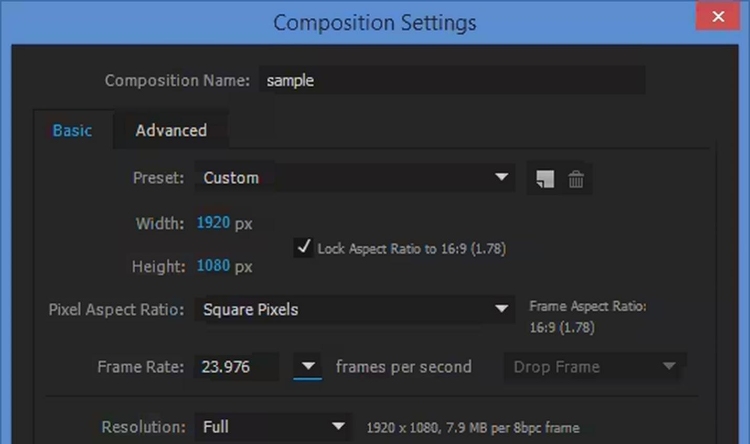Click the Width value 1920
This screenshot has height=444, width=750.
[213, 223]
